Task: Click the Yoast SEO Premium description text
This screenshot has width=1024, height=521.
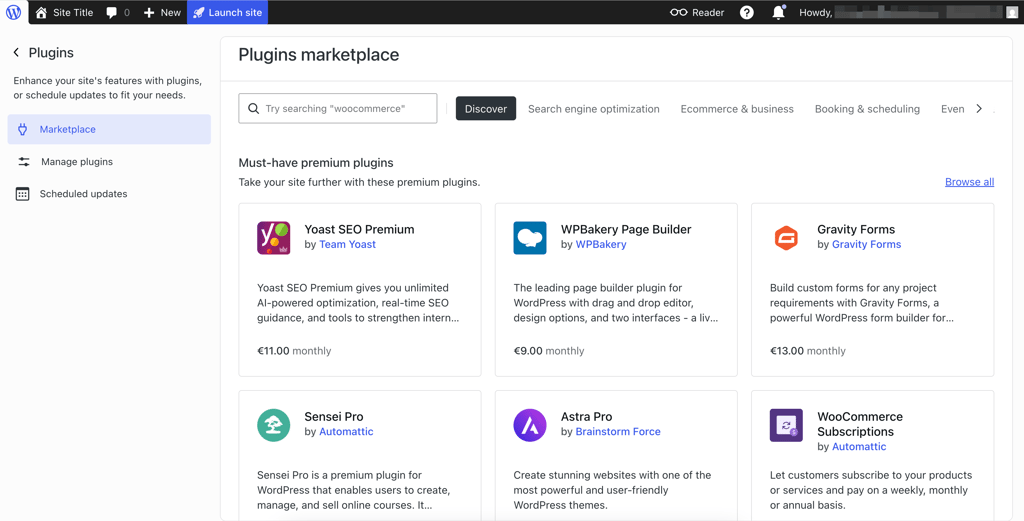Action: click(x=359, y=303)
